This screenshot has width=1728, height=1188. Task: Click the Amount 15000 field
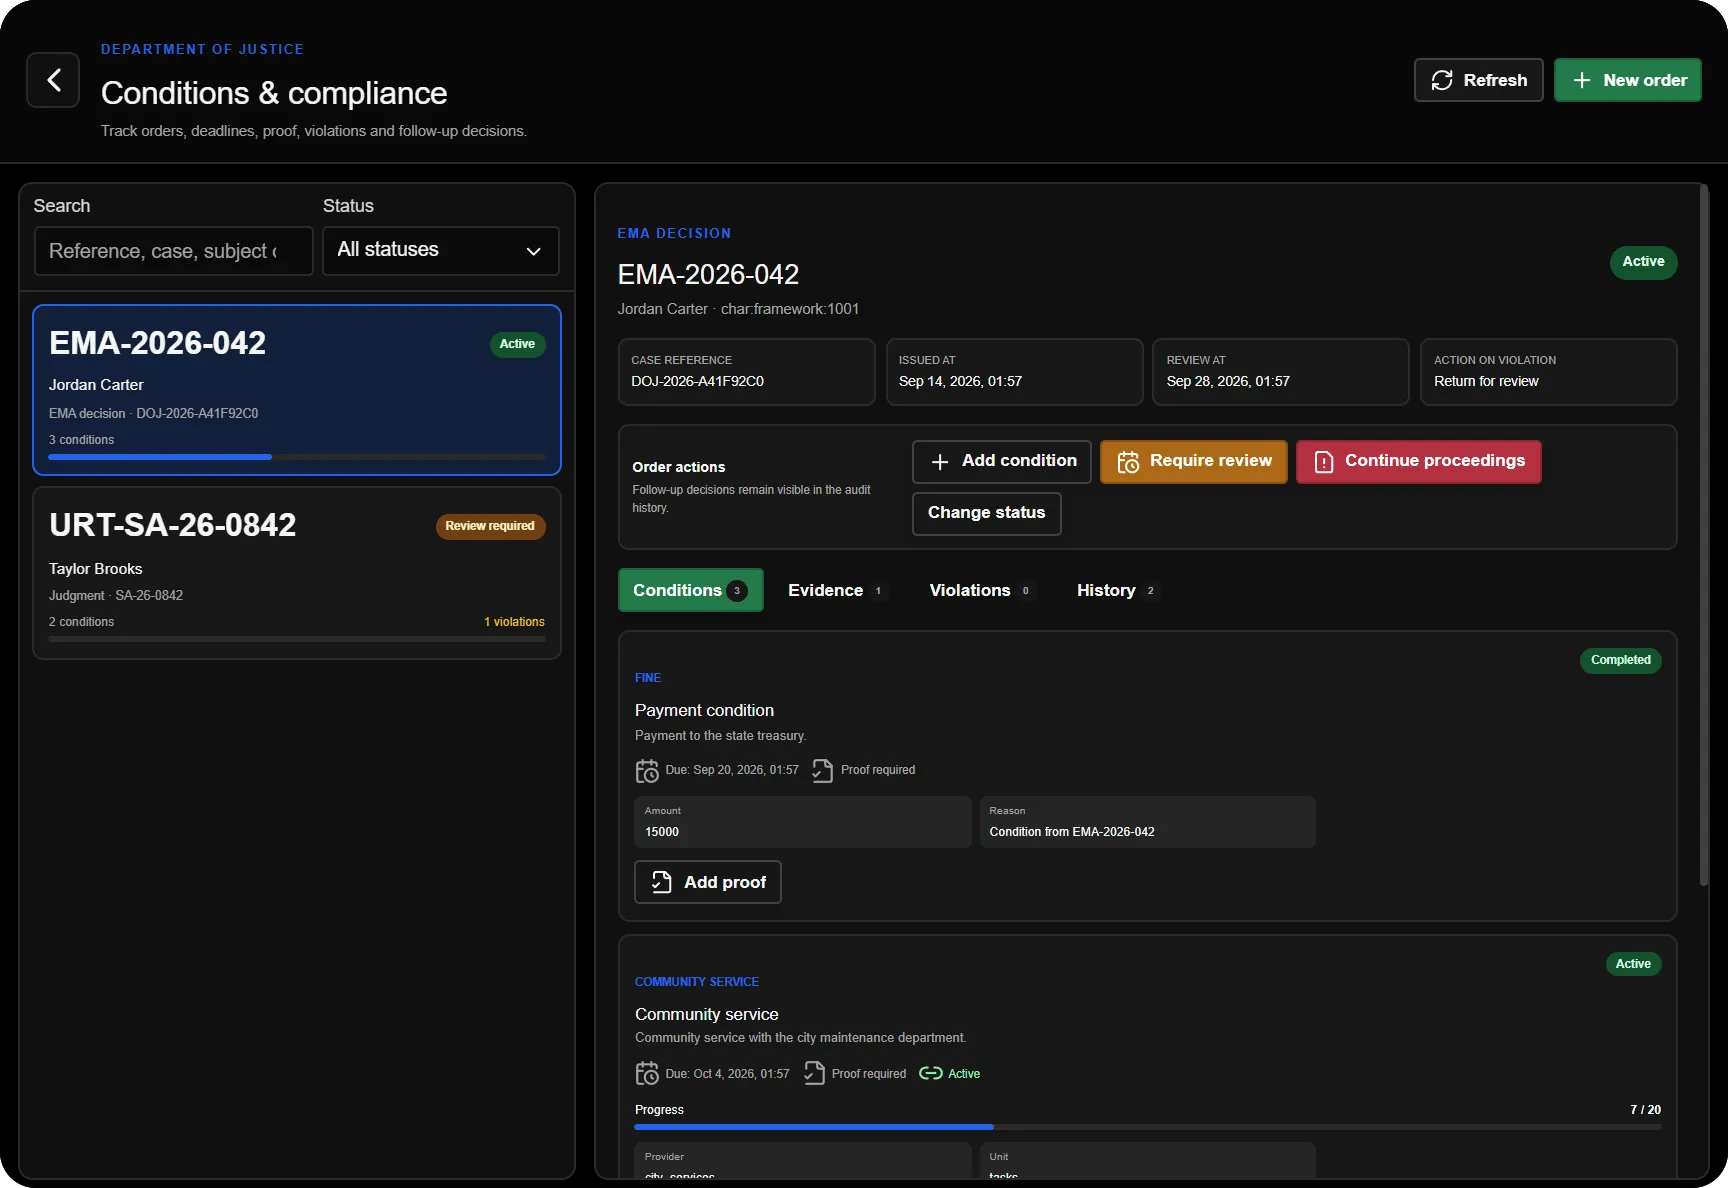[x=803, y=822]
